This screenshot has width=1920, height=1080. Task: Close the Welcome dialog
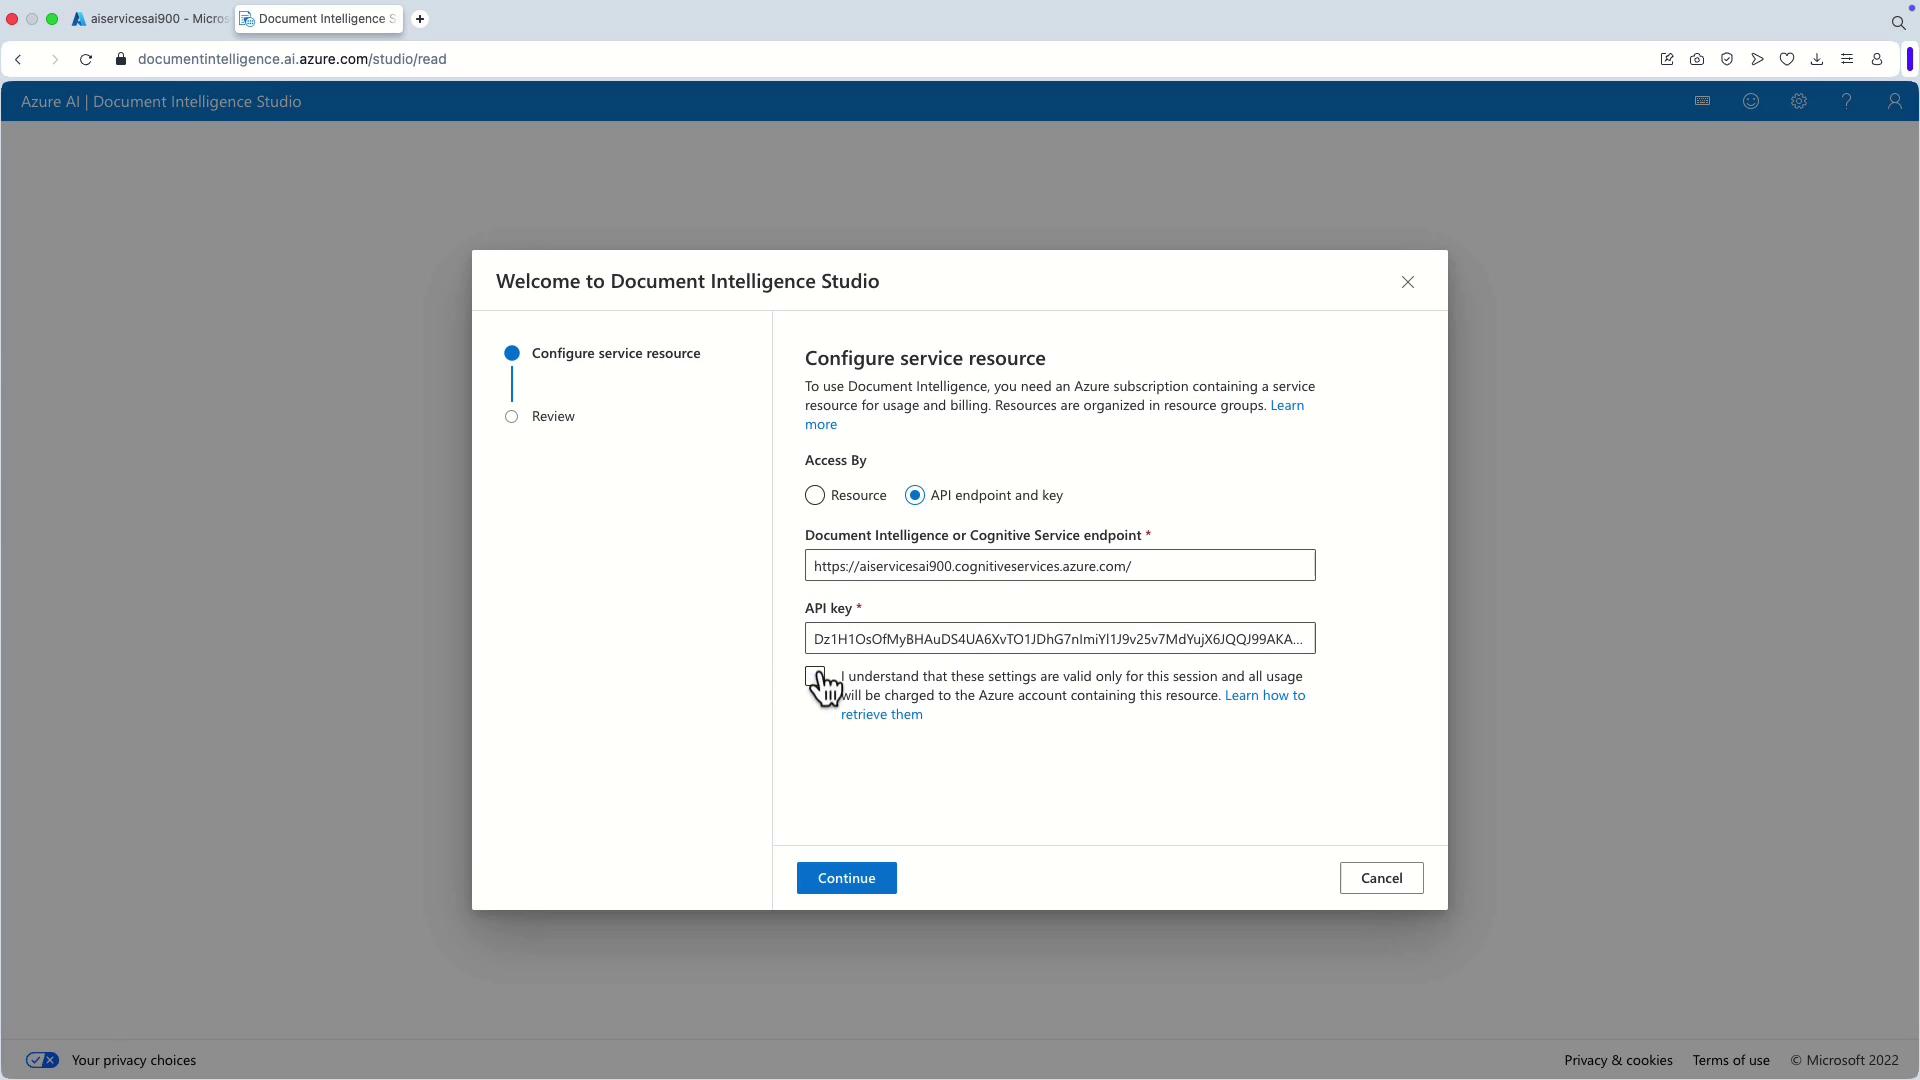[x=1407, y=282]
